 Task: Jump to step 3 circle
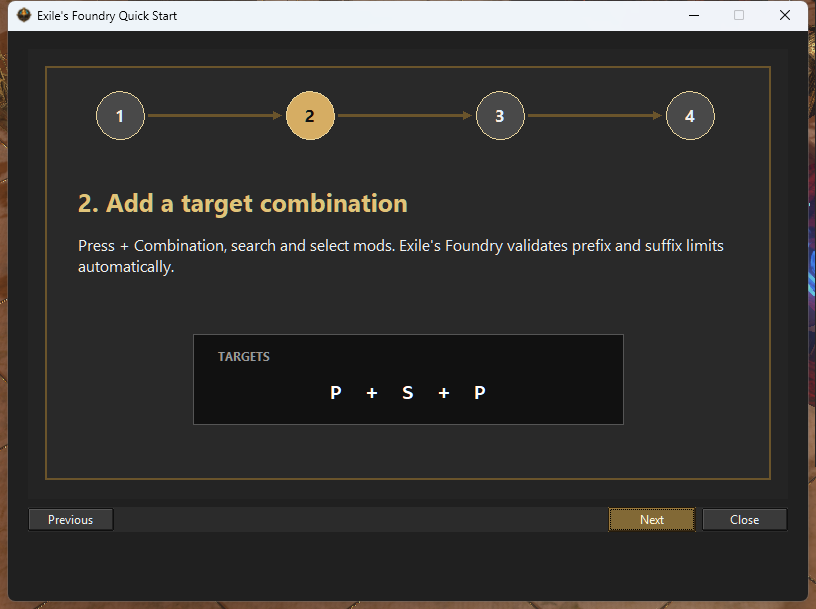(500, 116)
